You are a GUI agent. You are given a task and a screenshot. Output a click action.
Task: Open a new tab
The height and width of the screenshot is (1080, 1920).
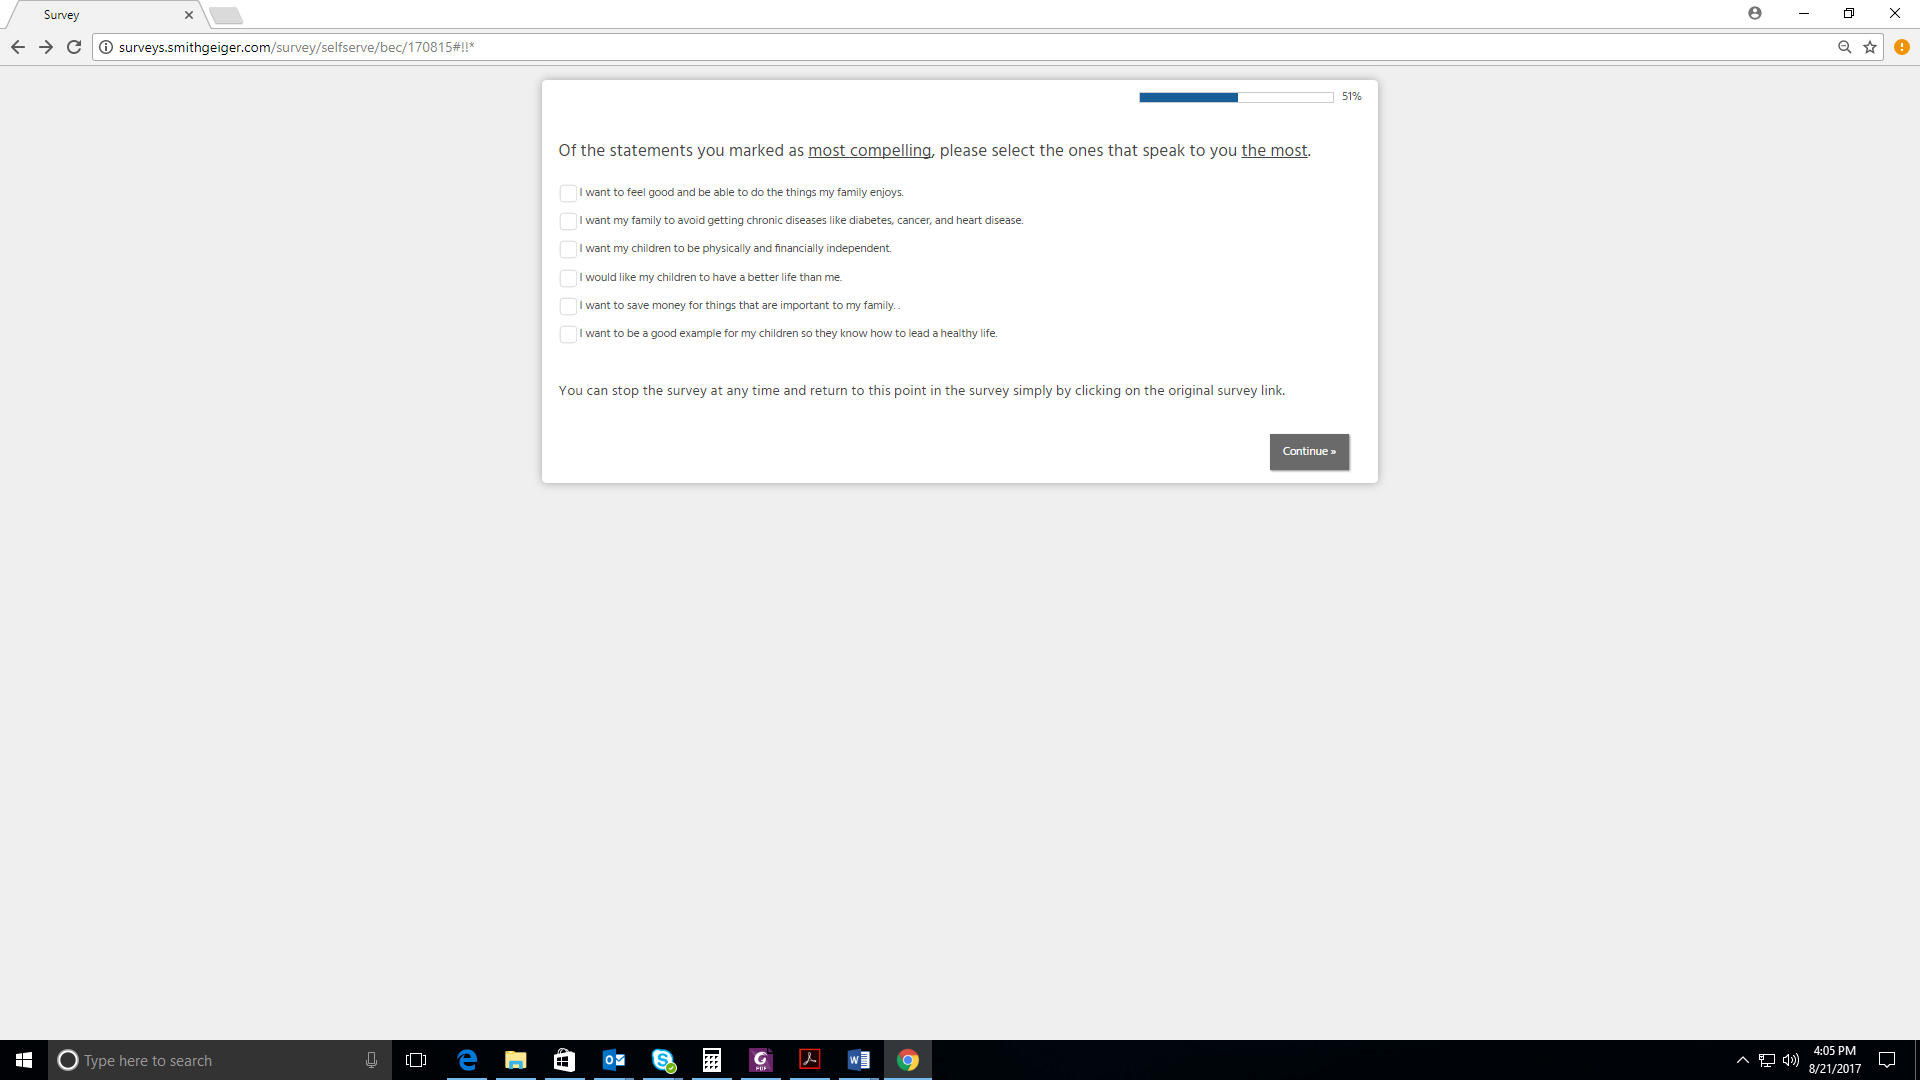tap(226, 15)
